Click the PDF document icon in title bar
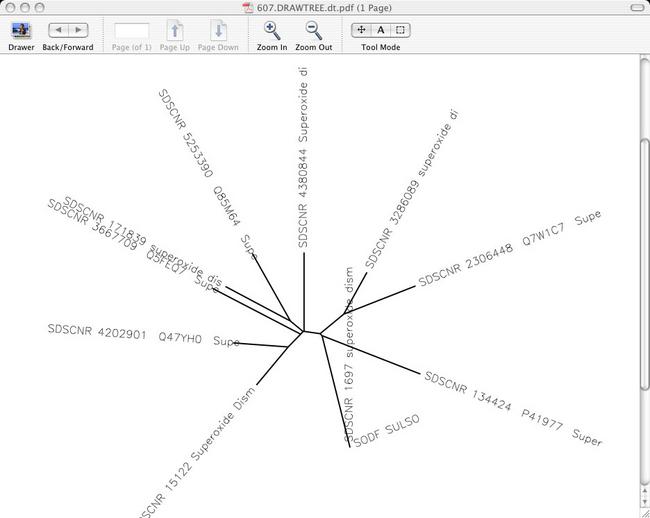This screenshot has width=650, height=518. 248,7
